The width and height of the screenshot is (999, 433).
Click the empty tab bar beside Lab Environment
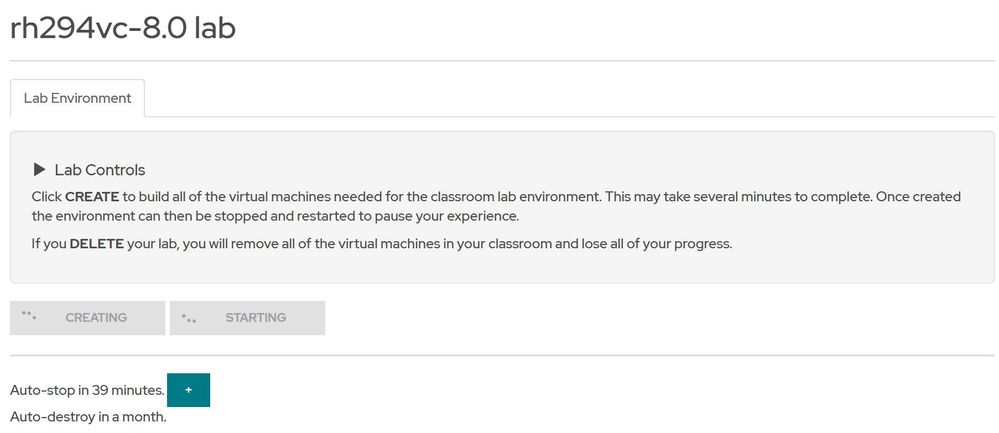(x=570, y=98)
